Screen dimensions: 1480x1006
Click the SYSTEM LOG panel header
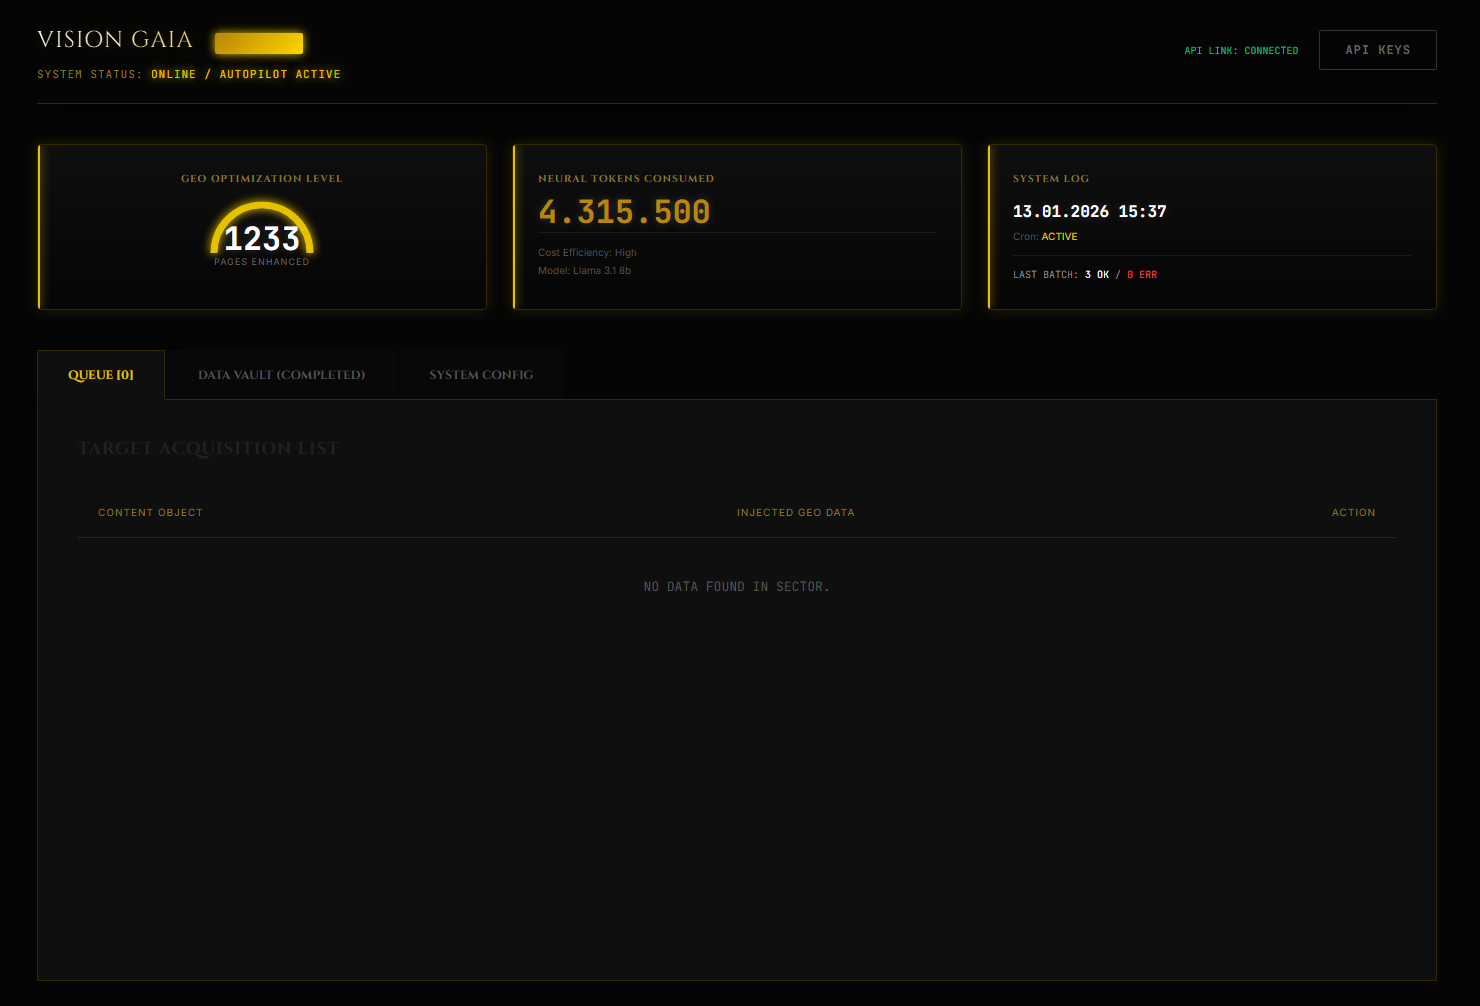tap(1051, 178)
